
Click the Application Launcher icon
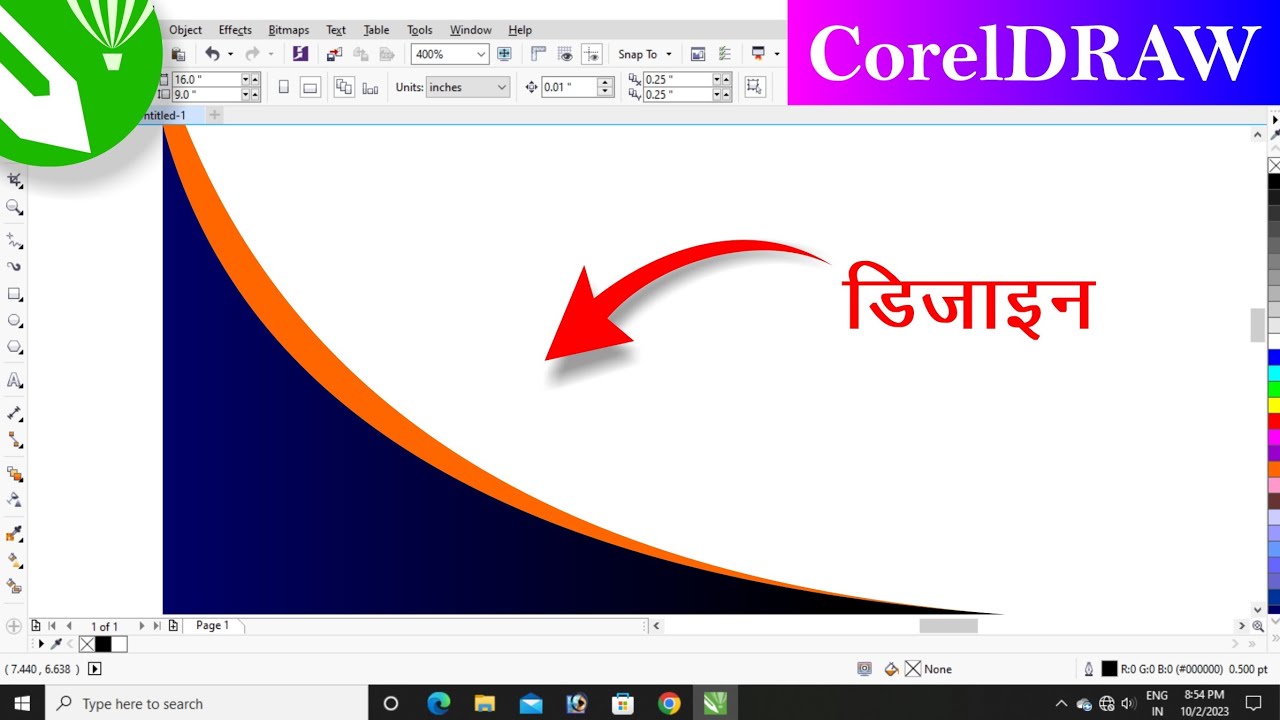759,54
